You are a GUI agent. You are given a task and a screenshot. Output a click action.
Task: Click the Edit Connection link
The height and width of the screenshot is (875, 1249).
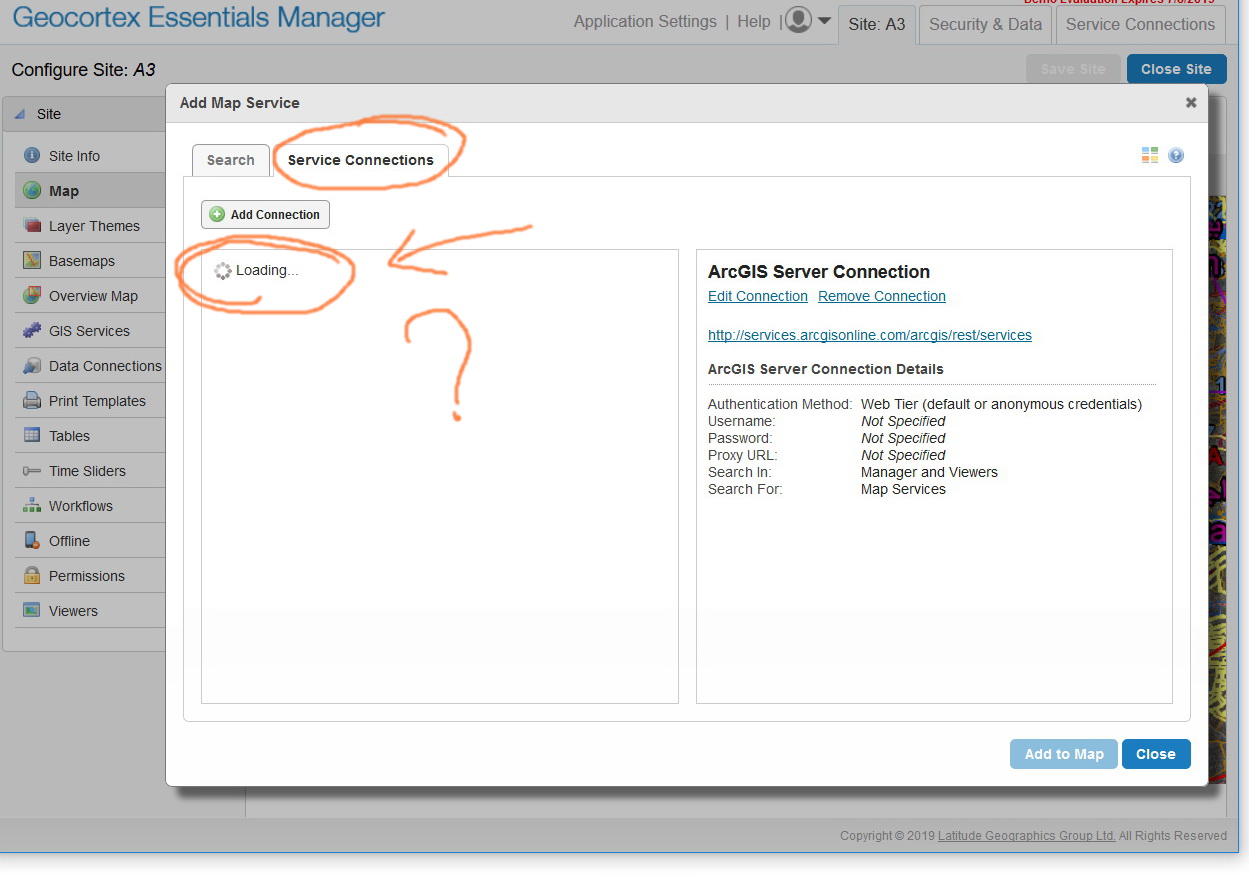758,296
